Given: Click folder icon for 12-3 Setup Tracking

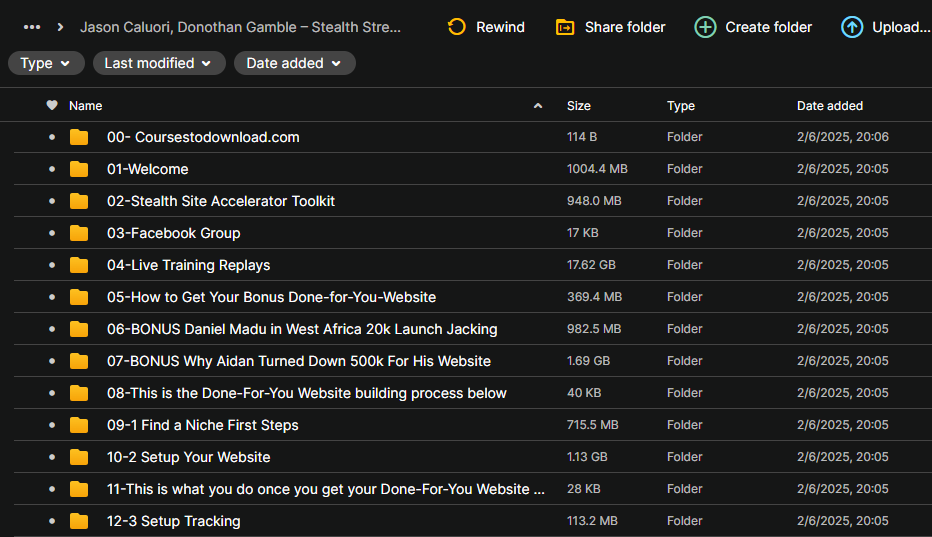Looking at the screenshot, I should [x=79, y=521].
